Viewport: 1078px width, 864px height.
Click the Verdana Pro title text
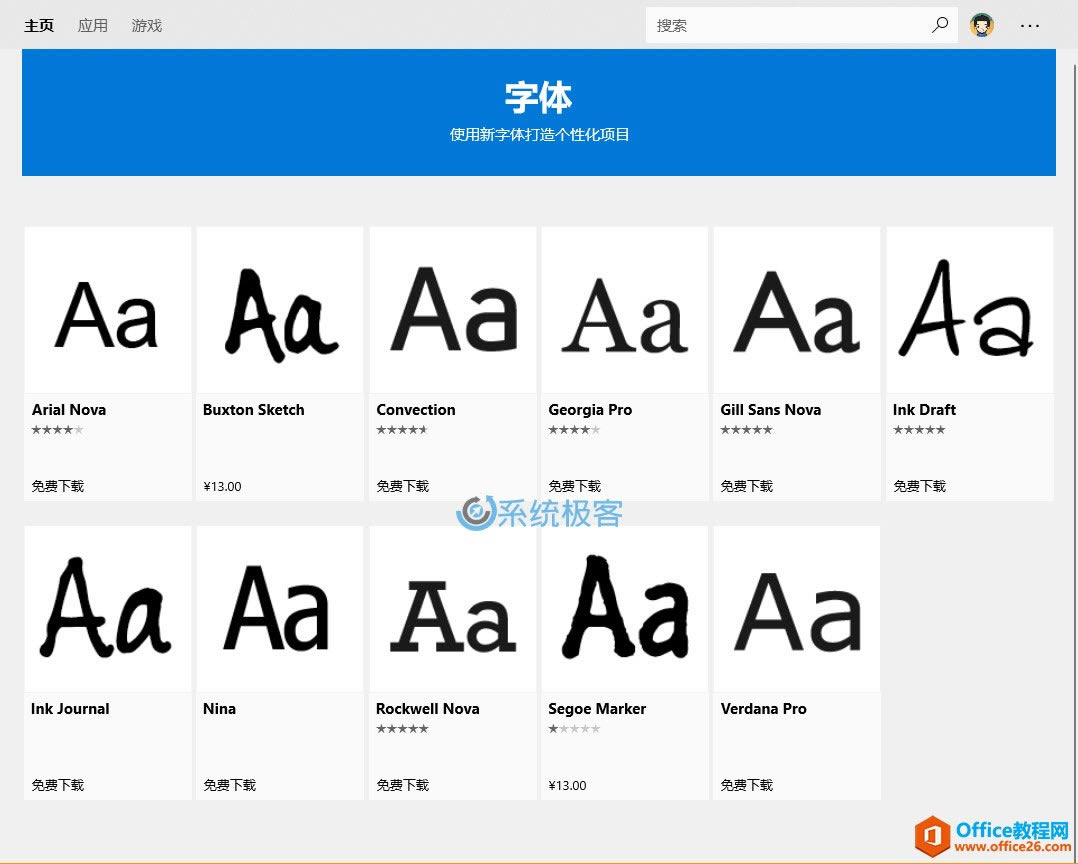[763, 709]
